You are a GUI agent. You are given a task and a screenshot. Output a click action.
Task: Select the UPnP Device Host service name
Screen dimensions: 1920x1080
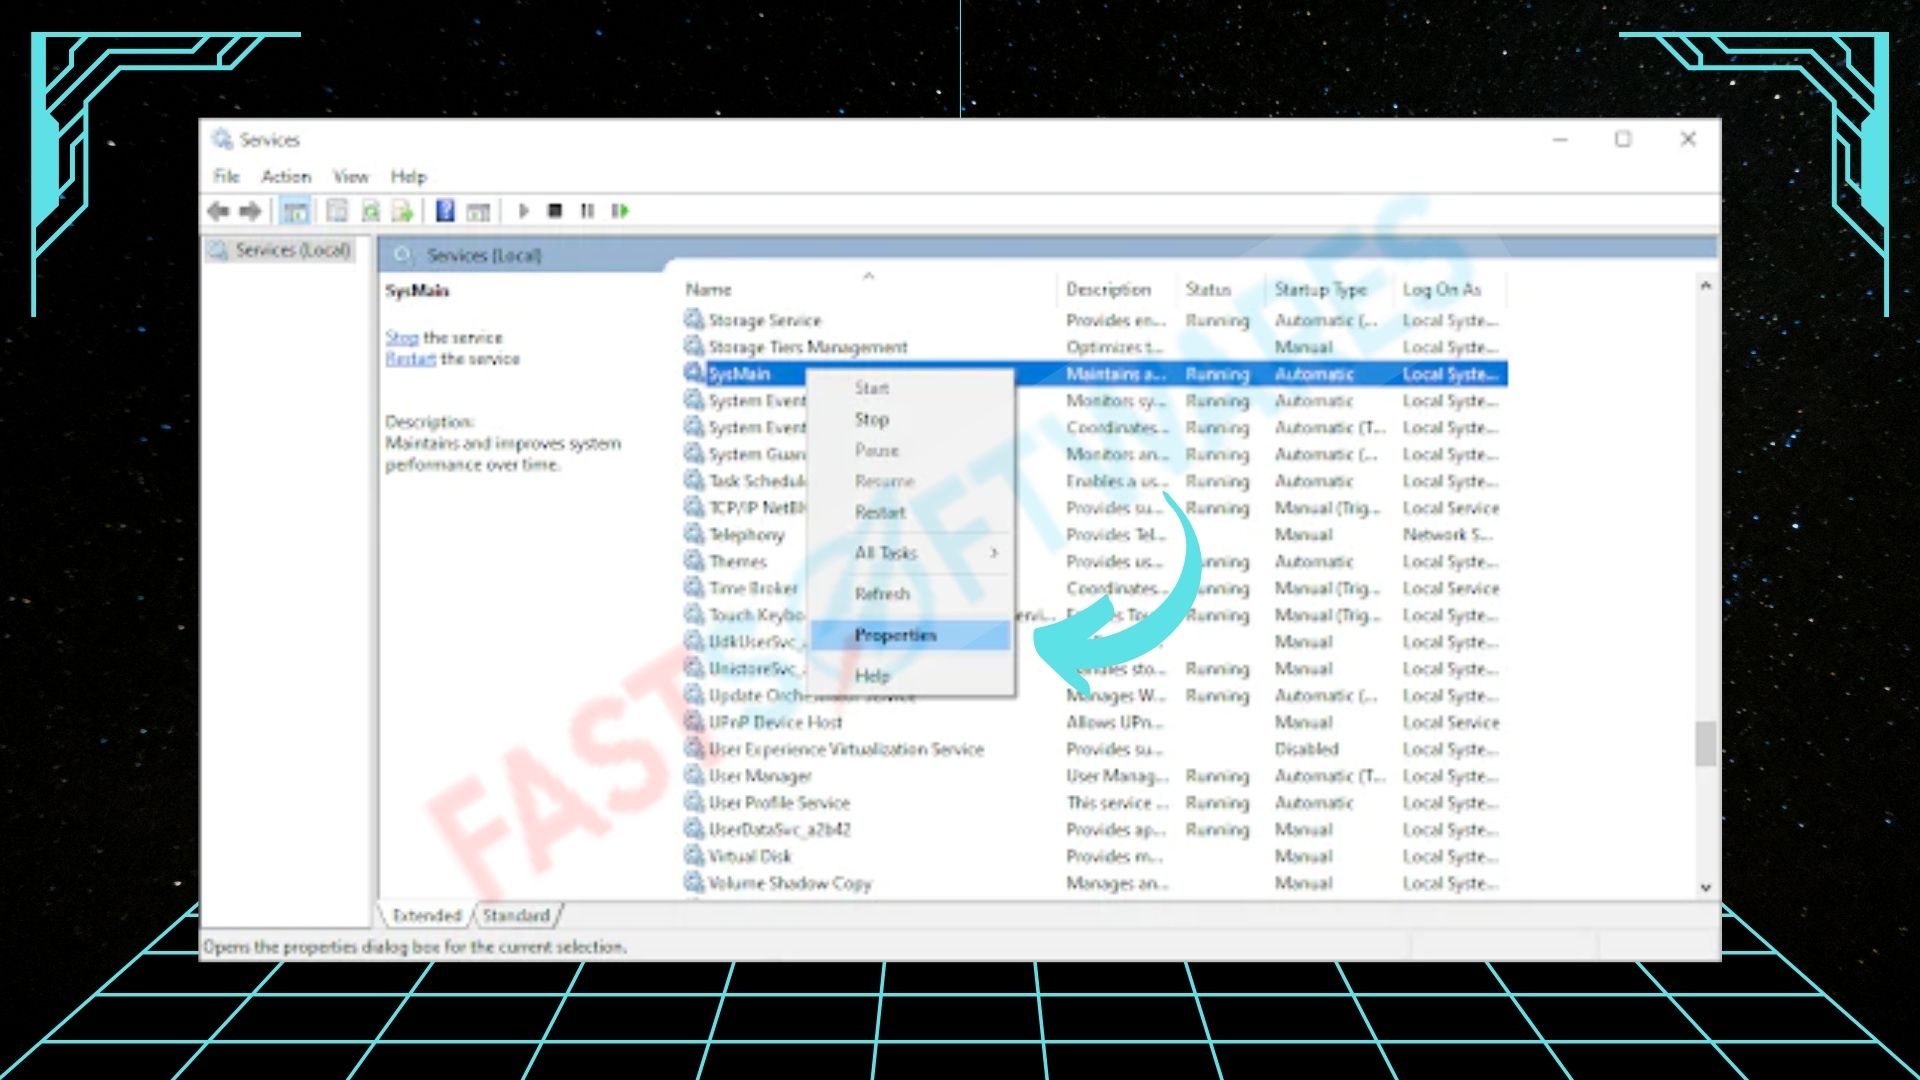point(775,722)
